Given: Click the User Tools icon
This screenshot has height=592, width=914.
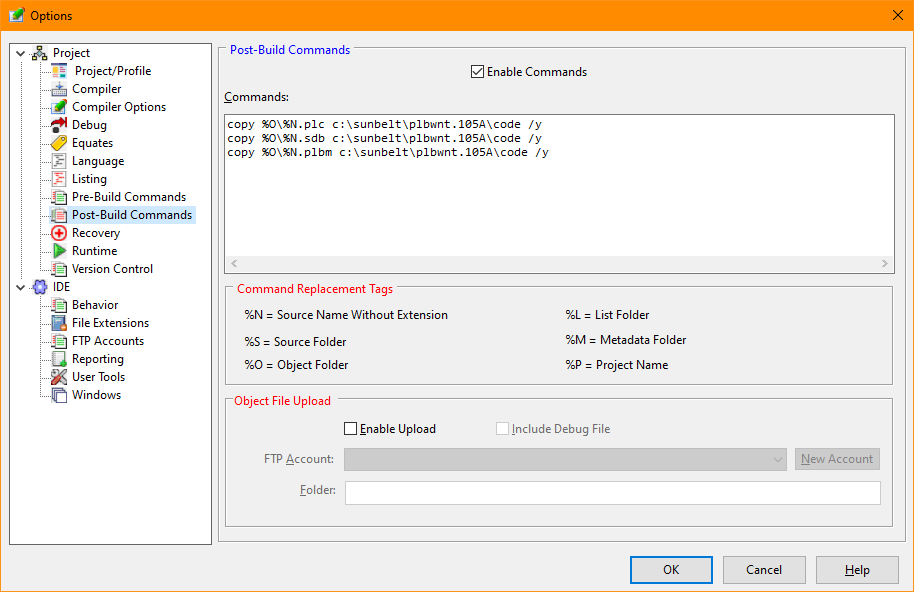Looking at the screenshot, I should [59, 377].
